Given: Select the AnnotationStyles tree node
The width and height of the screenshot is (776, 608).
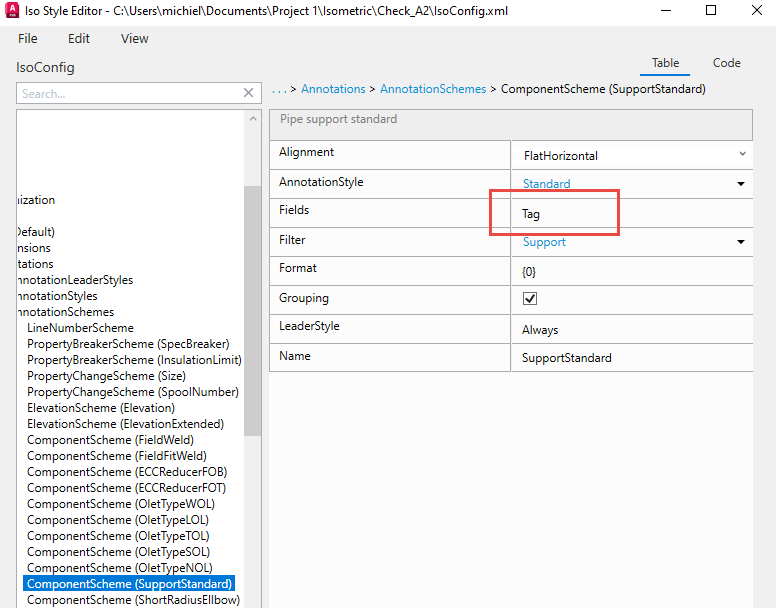Looking at the screenshot, I should pyautogui.click(x=57, y=296).
